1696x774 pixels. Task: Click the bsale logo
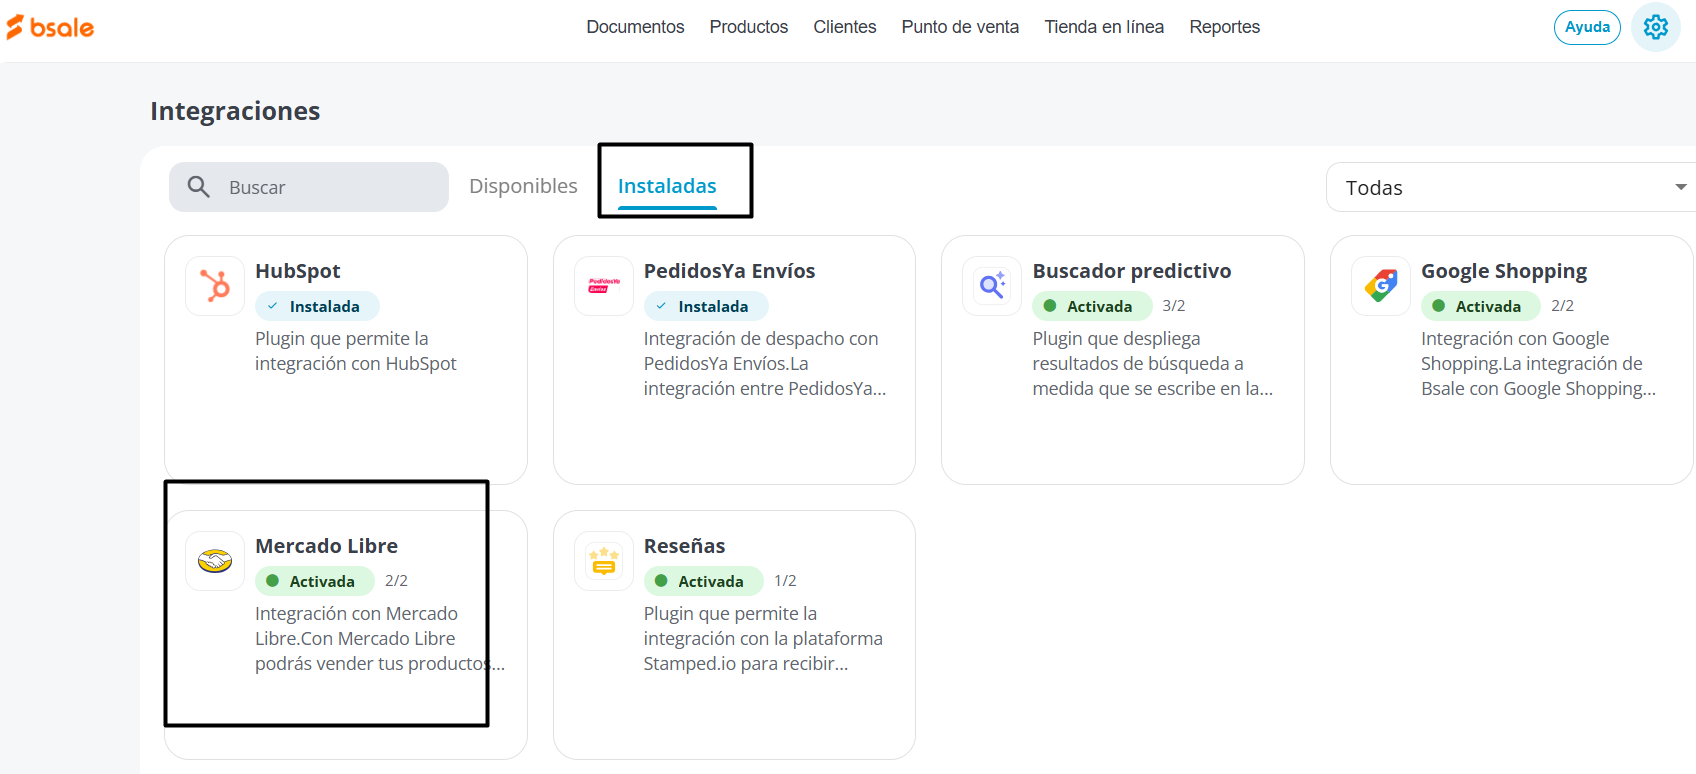tap(50, 27)
